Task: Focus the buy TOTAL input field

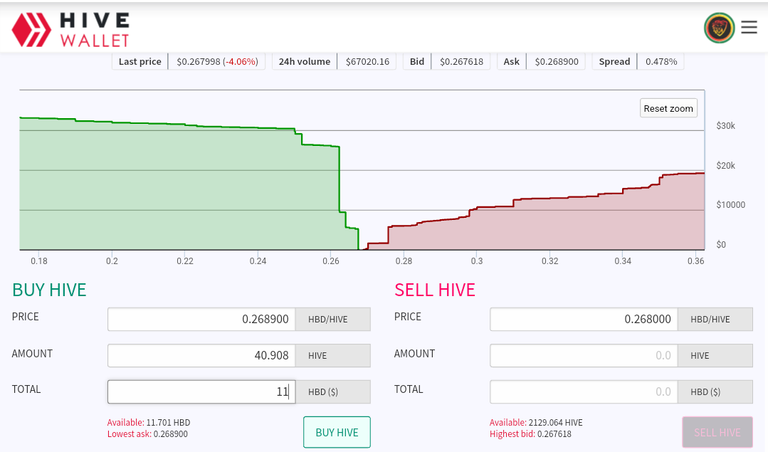Action: 201,392
